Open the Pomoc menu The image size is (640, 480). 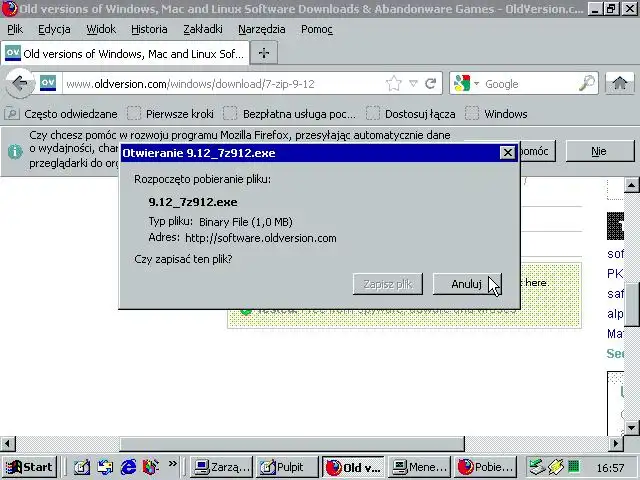point(317,29)
